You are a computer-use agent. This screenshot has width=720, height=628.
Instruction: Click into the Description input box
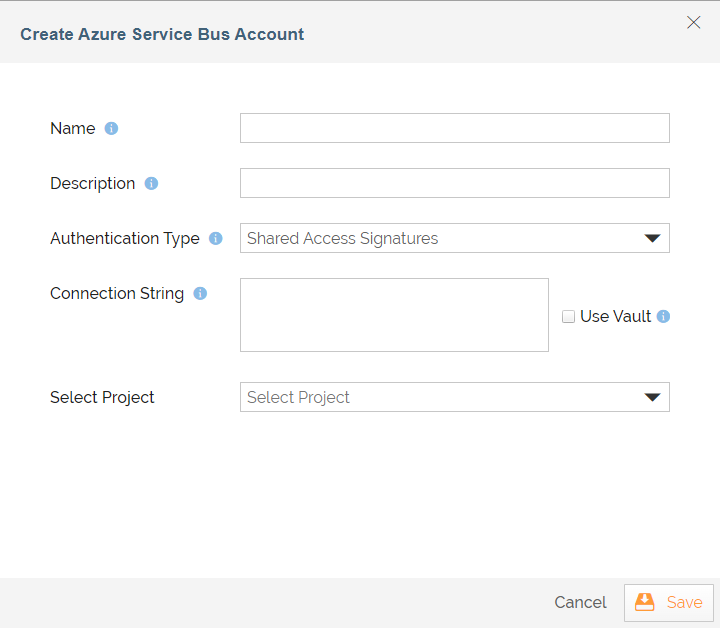tap(454, 183)
